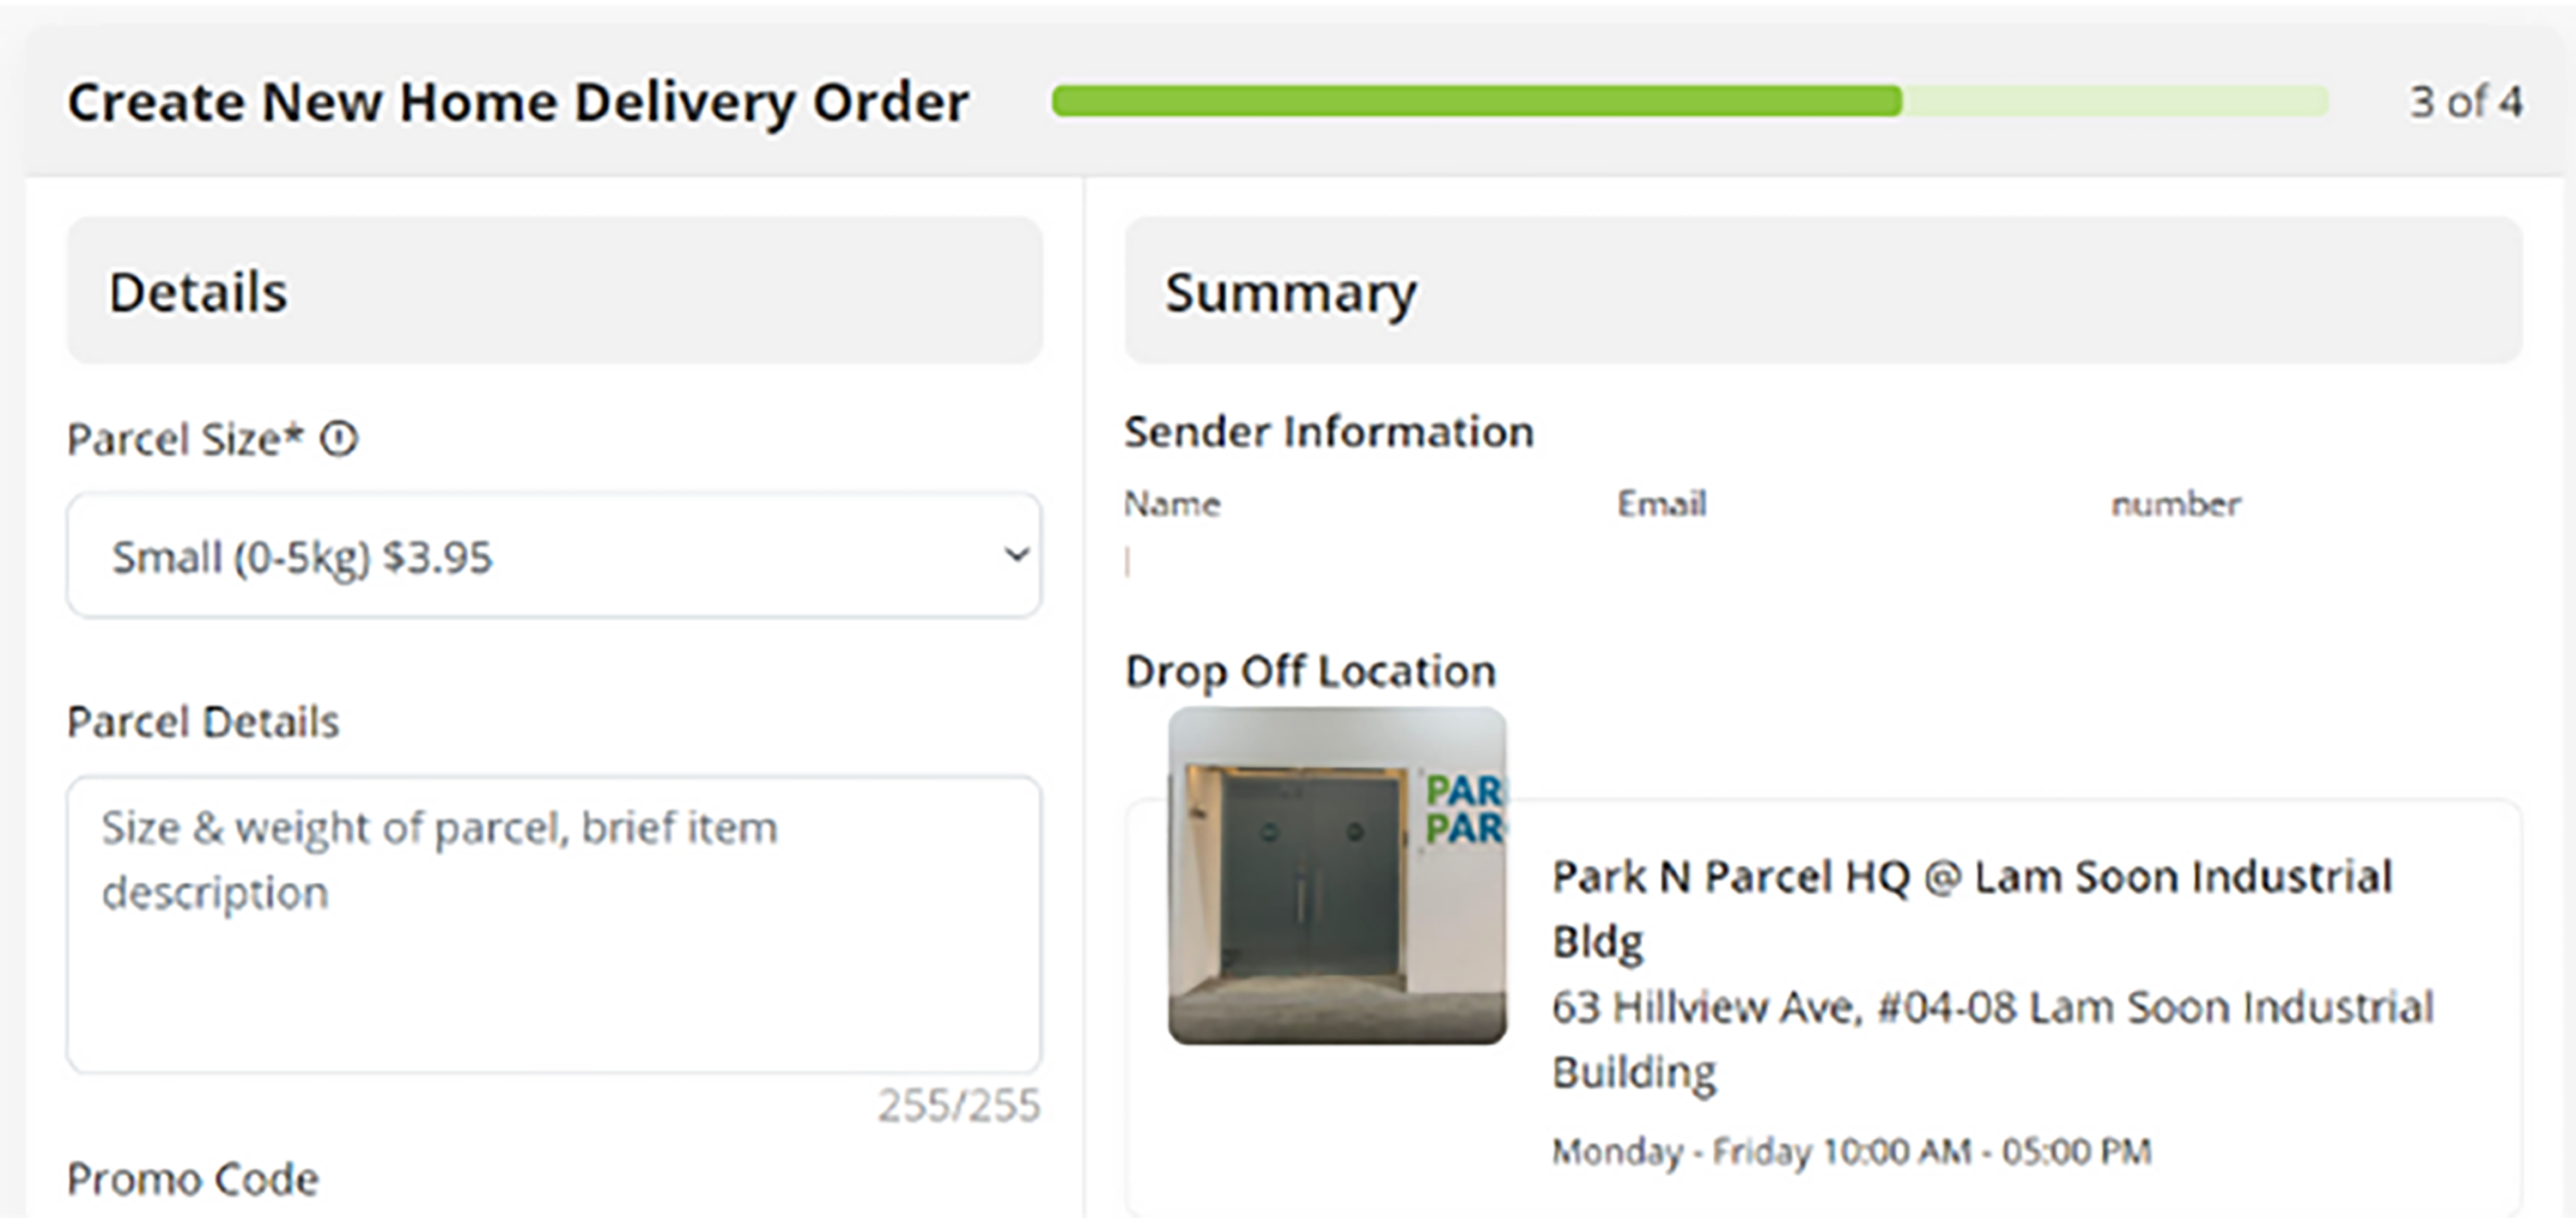Click the Name field label in Summary
The width and height of the screenshot is (2576, 1218).
click(x=1172, y=503)
